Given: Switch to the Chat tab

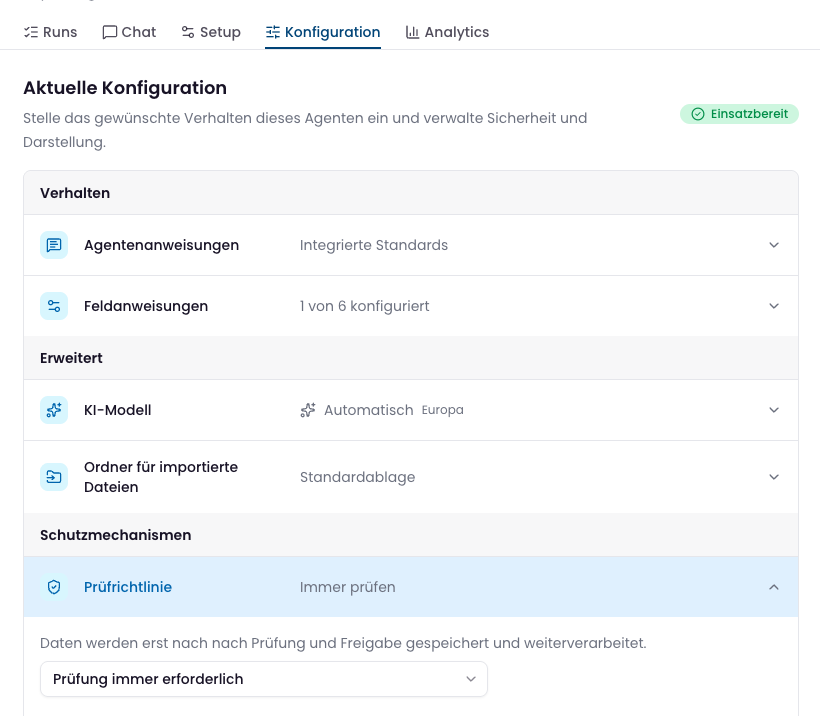Looking at the screenshot, I should (x=129, y=32).
